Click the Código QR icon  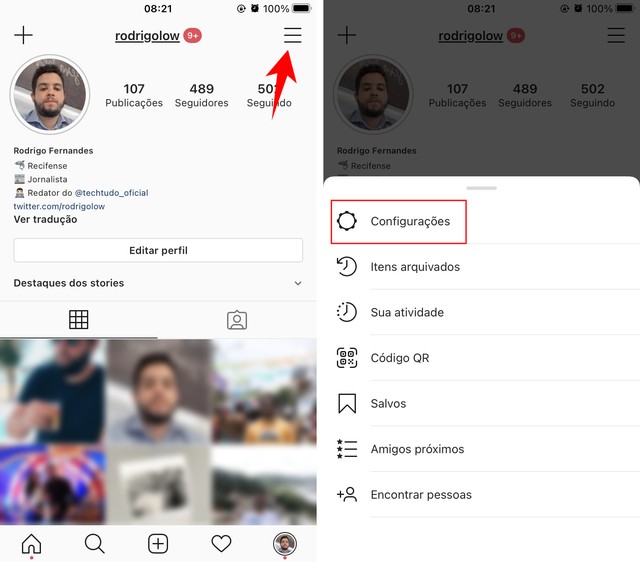(x=347, y=358)
